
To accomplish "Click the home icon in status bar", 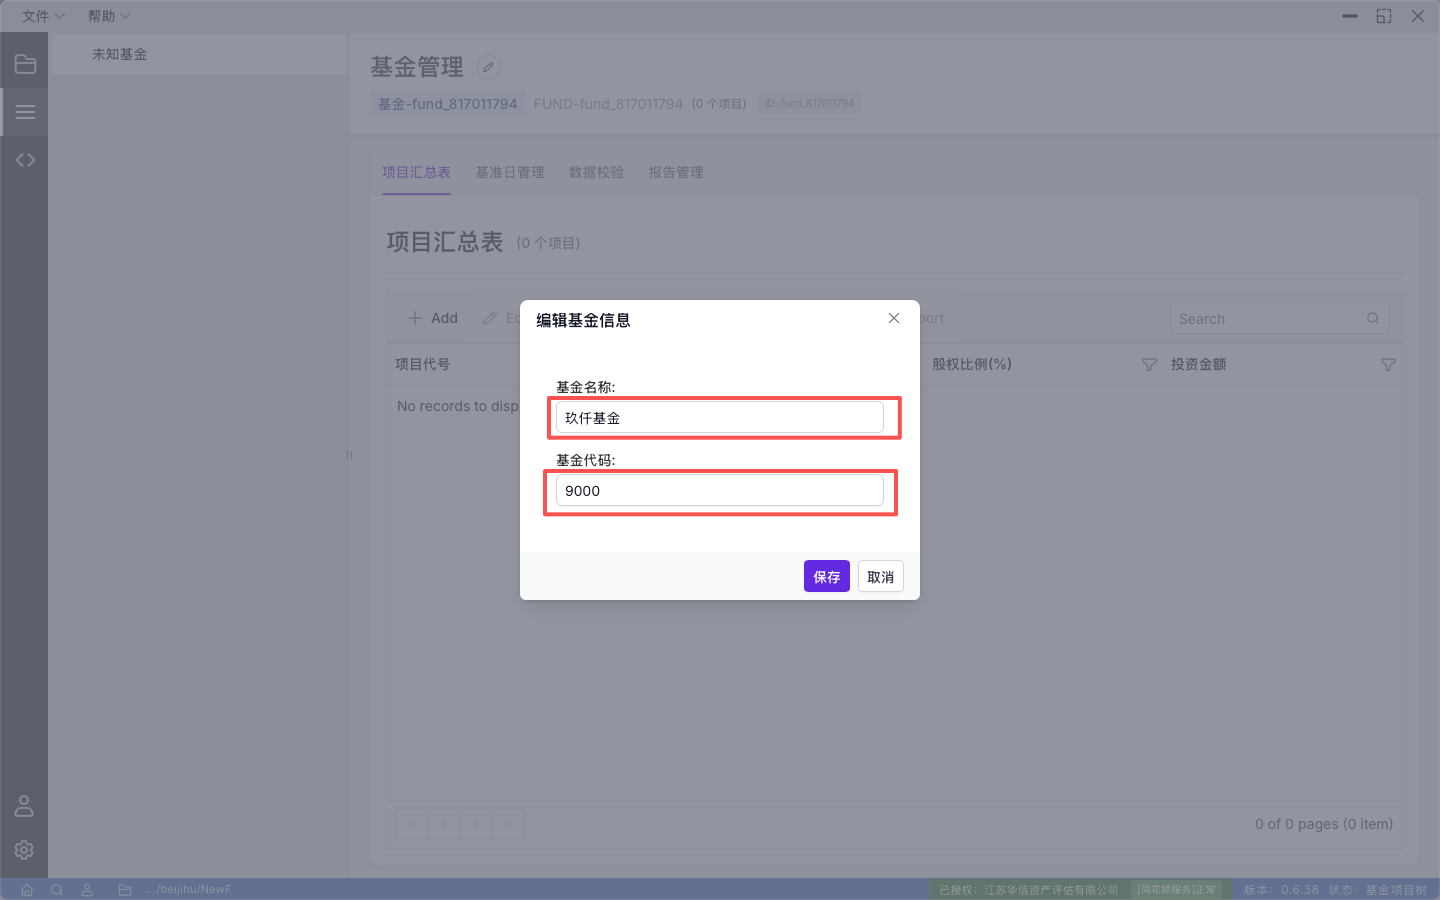I will (x=27, y=890).
